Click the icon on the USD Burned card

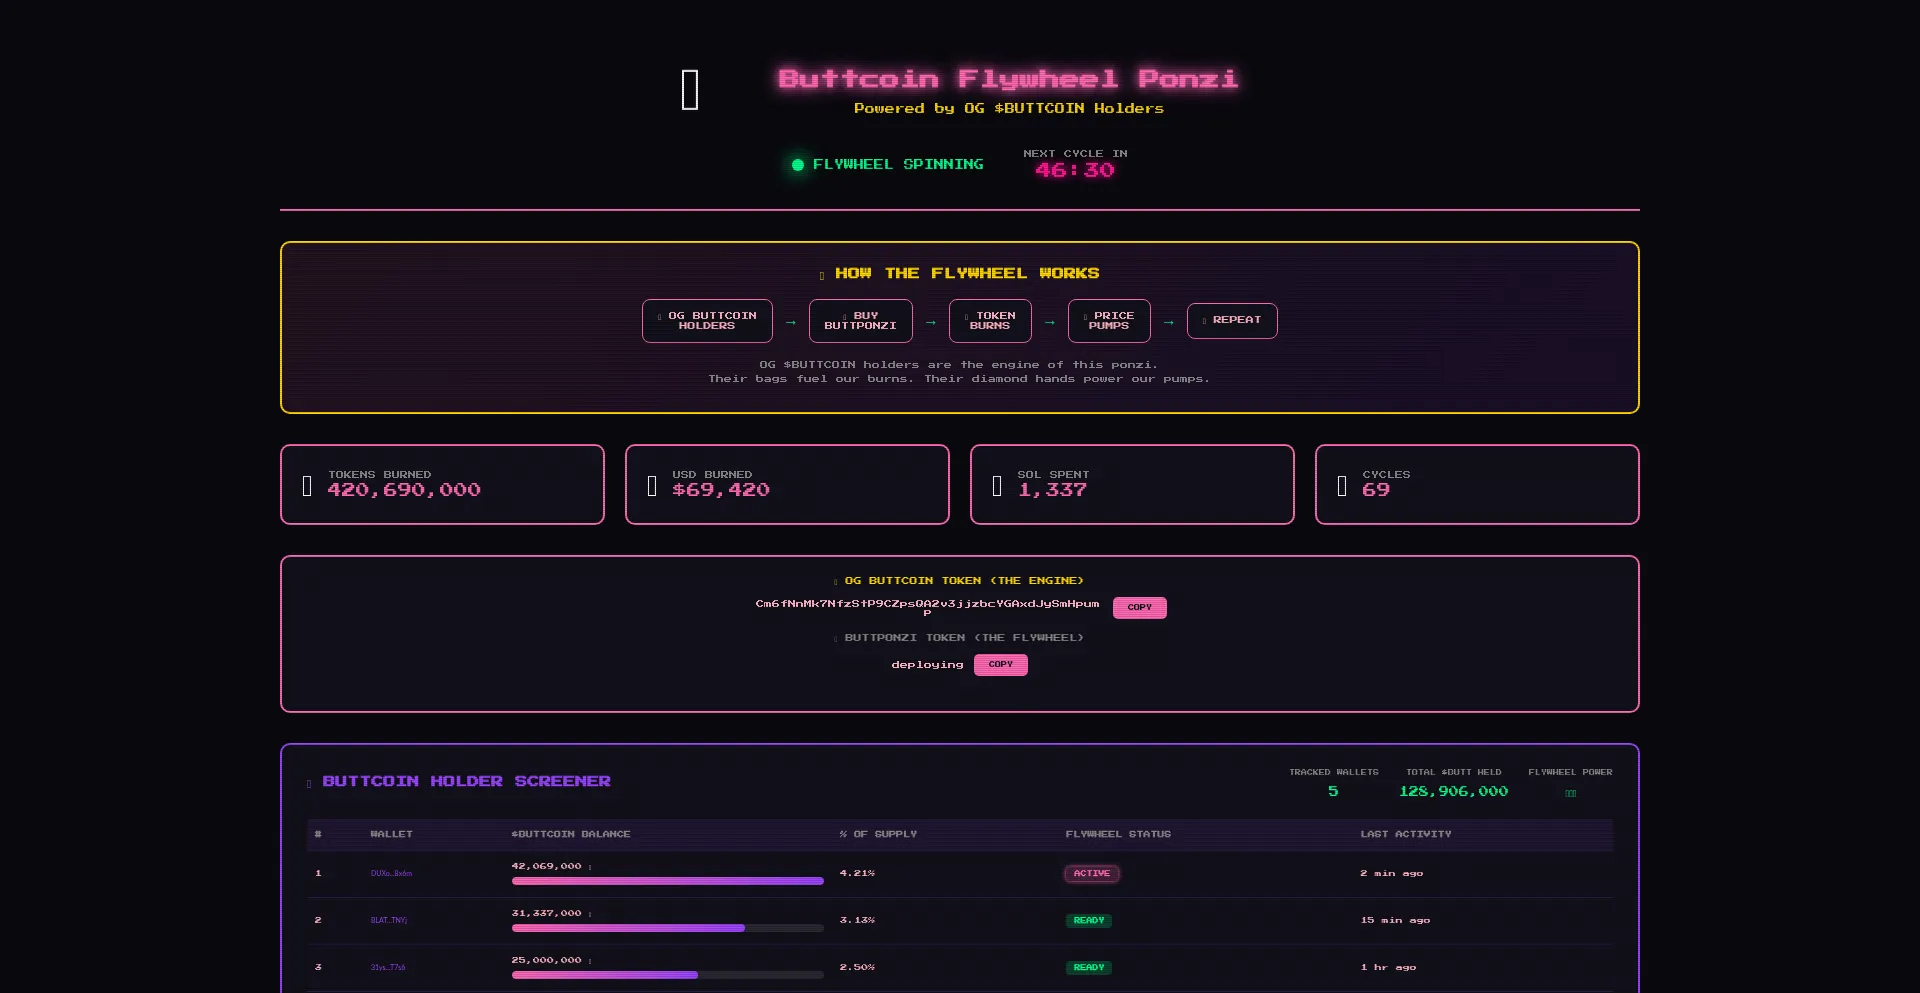coord(653,485)
